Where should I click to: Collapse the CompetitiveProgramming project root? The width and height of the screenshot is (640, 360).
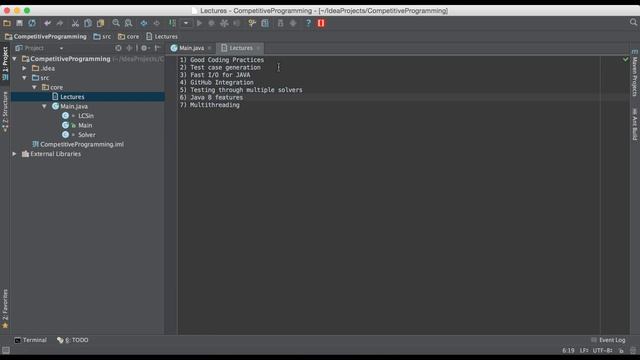coord(14,59)
